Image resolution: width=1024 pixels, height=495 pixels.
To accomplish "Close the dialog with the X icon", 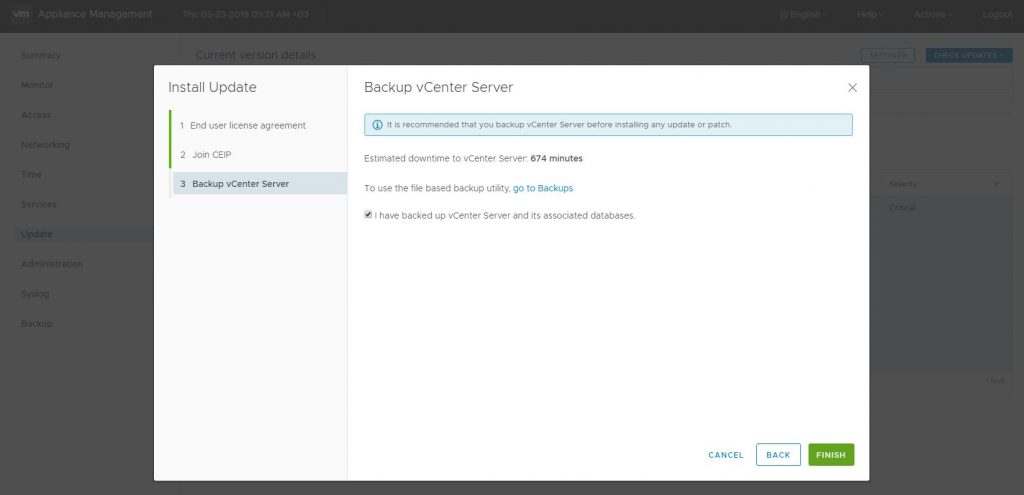I will point(852,88).
